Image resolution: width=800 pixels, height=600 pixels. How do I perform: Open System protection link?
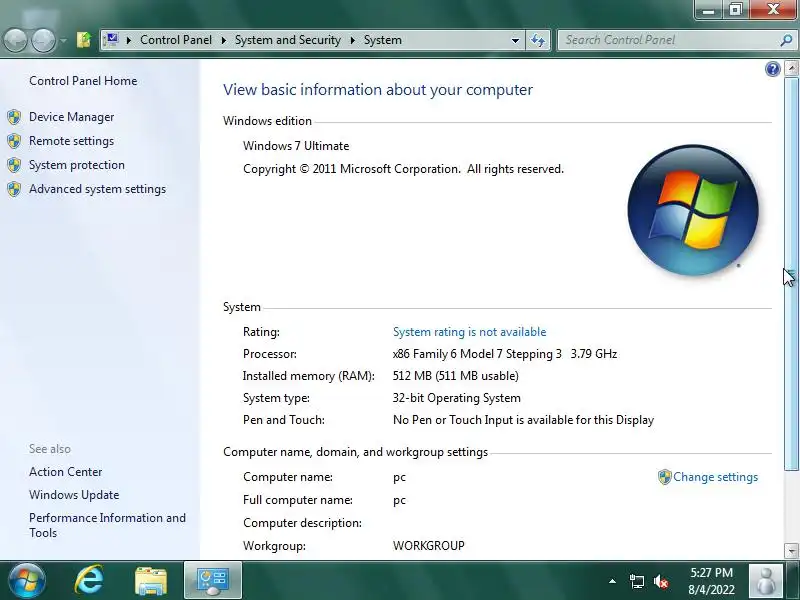(x=77, y=165)
